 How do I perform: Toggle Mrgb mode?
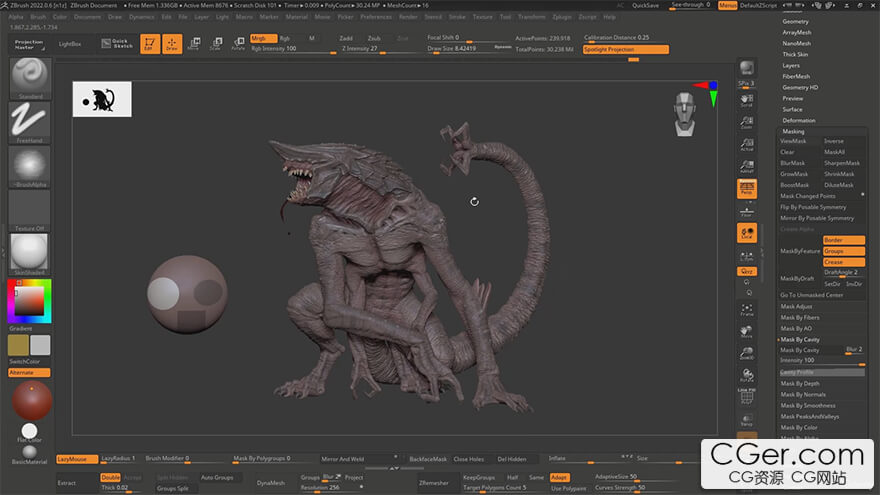[263, 38]
